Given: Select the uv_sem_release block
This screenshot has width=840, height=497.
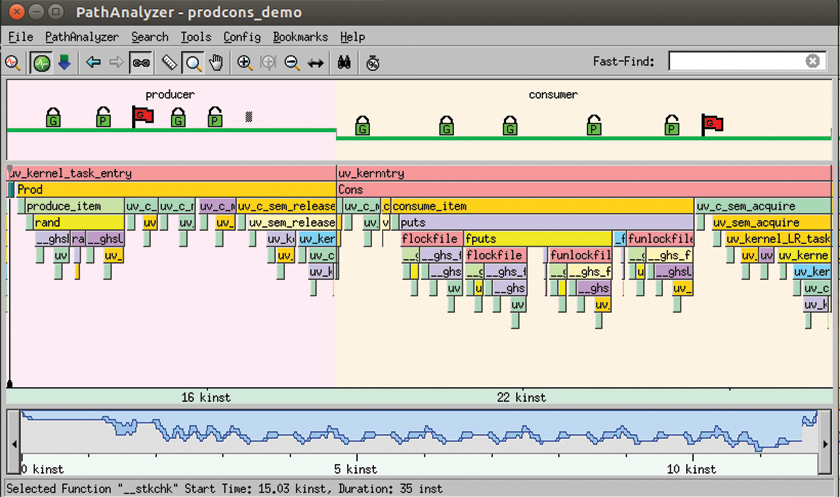Looking at the screenshot, I should (x=291, y=222).
